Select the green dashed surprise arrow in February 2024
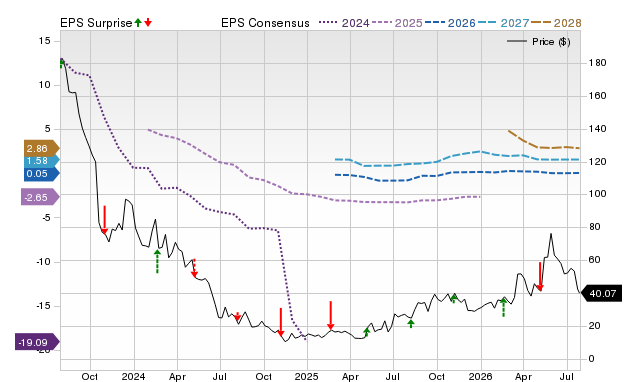The width and height of the screenshot is (640, 382). 157,261
